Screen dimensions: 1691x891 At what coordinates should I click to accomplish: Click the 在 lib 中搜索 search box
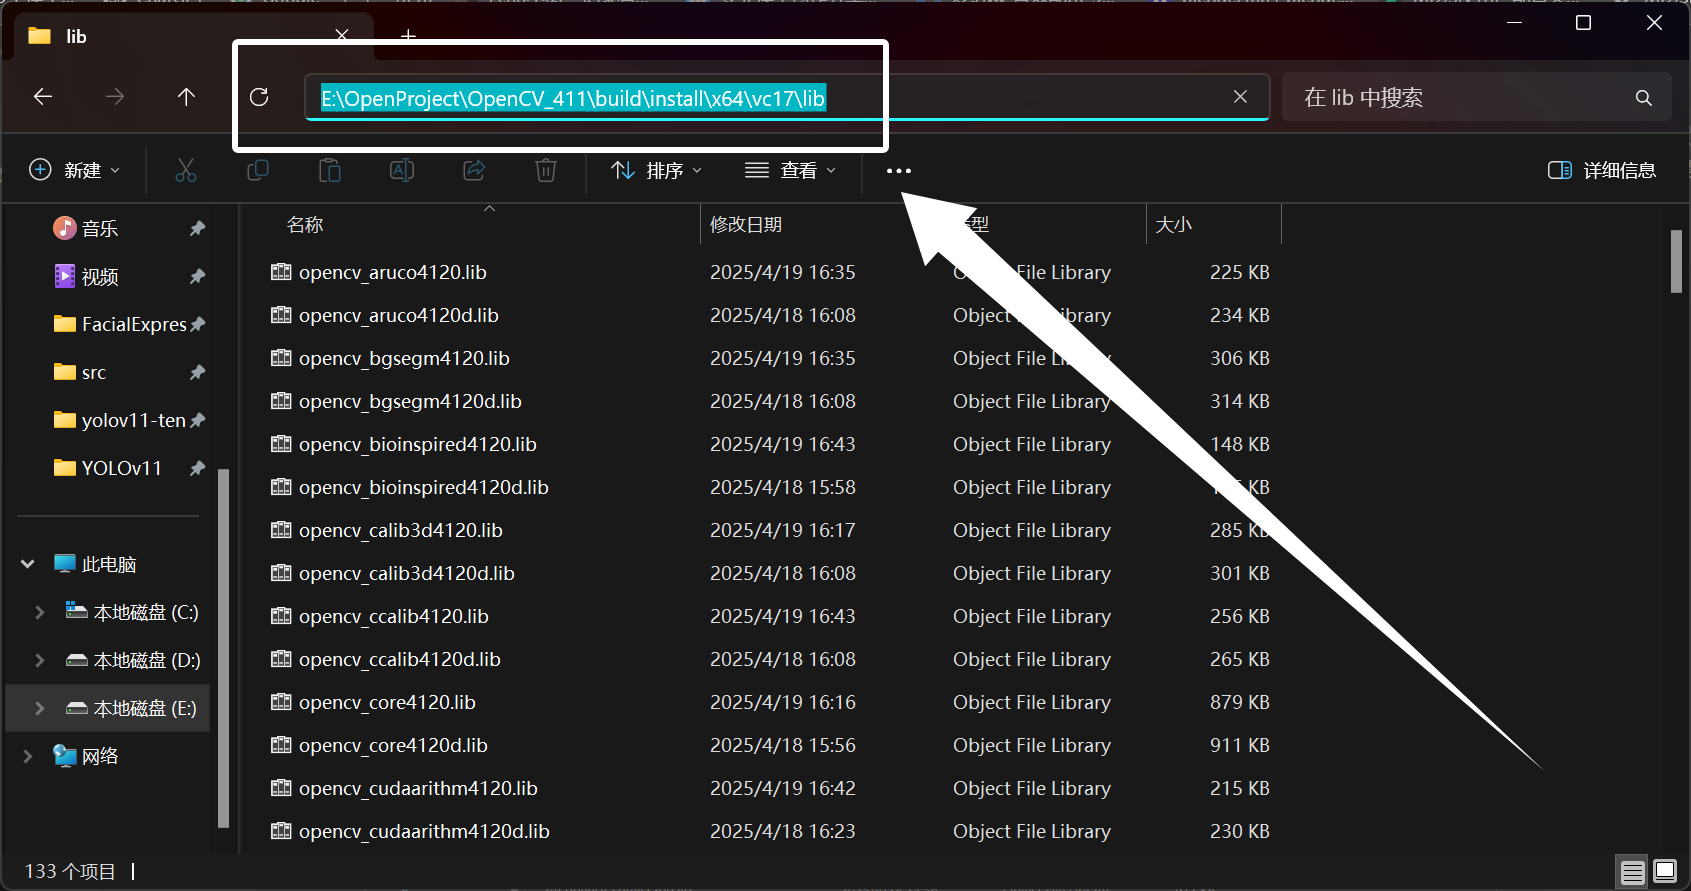click(1476, 97)
